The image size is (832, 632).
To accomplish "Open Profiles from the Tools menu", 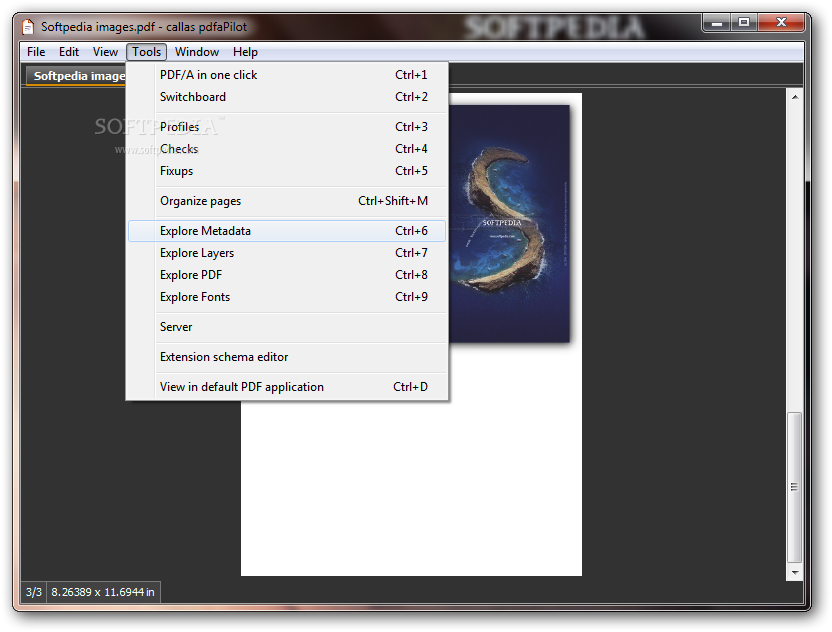I will 287,127.
